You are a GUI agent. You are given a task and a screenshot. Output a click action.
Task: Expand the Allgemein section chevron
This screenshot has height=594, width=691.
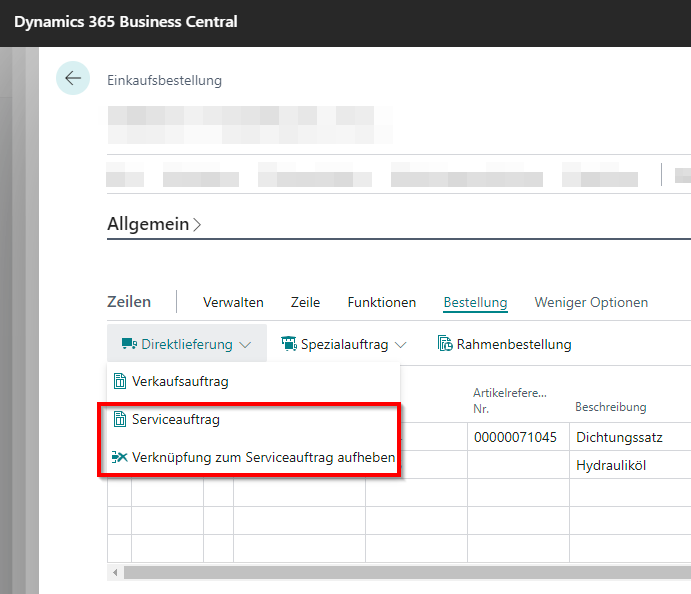pos(197,225)
